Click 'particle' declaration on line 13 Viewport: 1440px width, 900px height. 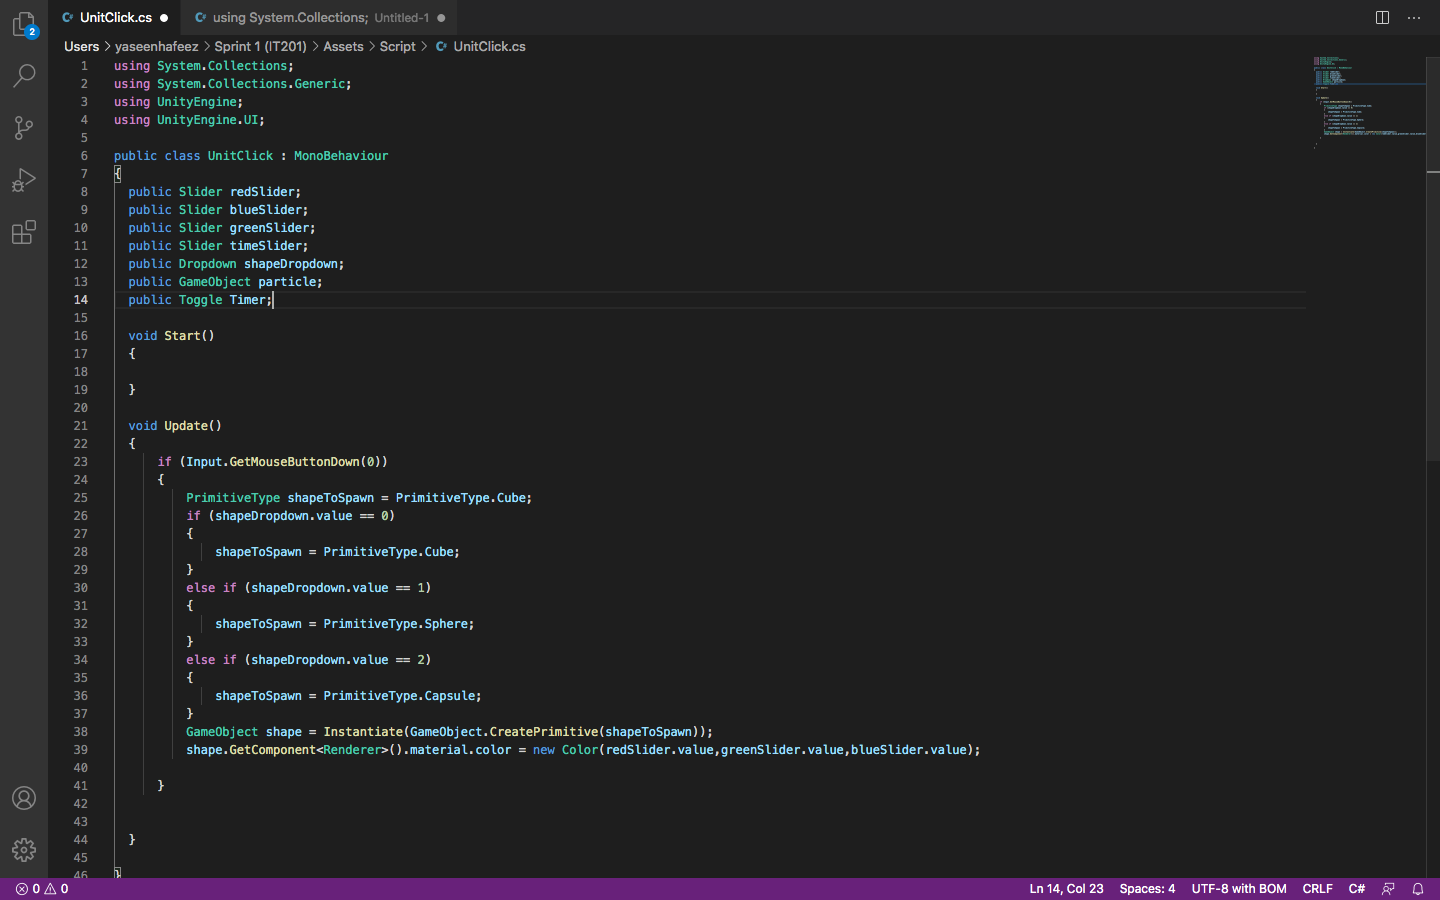(x=287, y=282)
